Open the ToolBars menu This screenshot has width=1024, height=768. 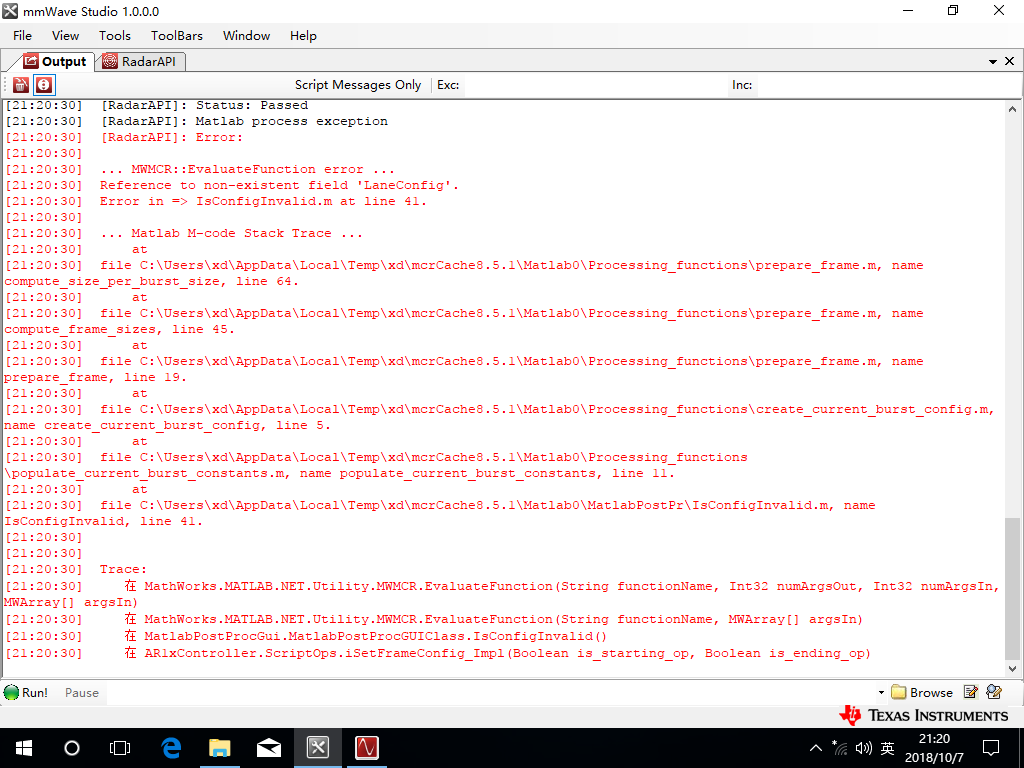[177, 36]
